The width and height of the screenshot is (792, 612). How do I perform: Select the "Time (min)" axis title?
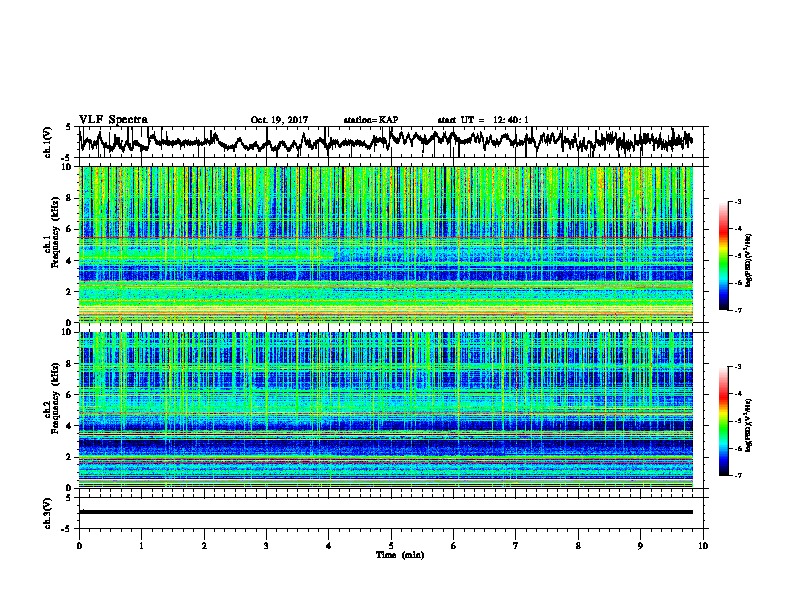pos(400,555)
